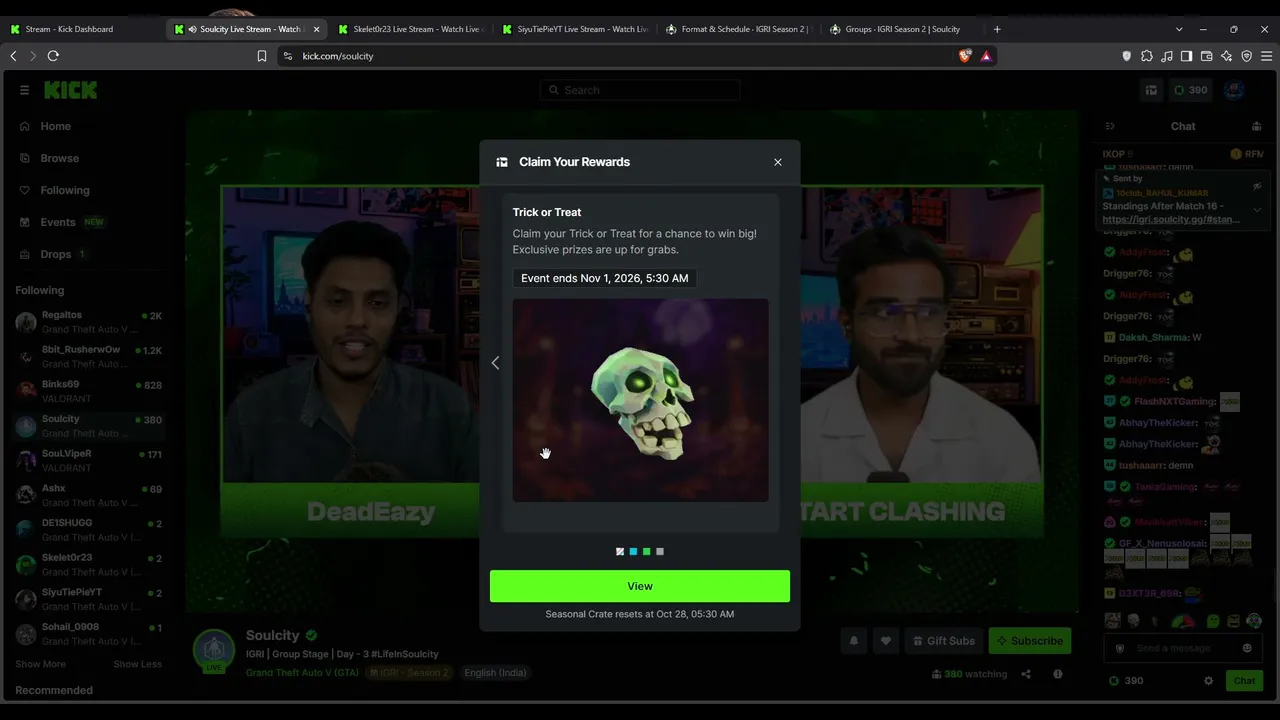Click the green View button
1280x720 pixels.
coord(640,586)
